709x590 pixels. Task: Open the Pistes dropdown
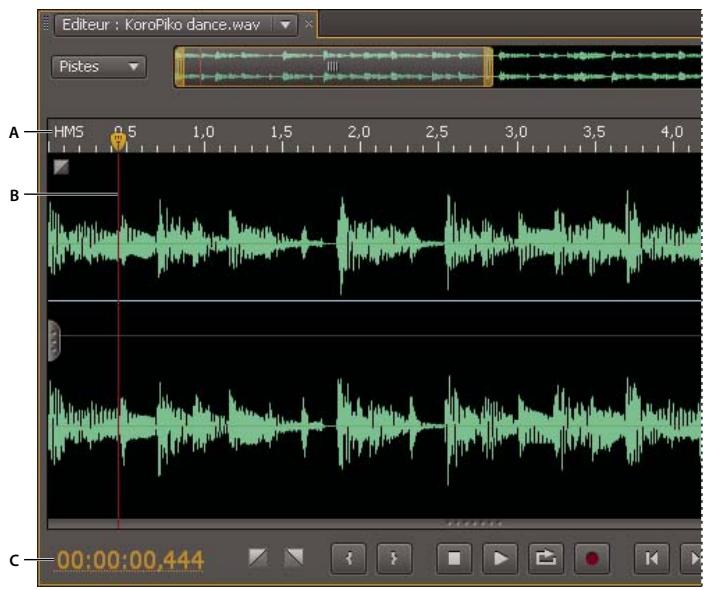pos(99,67)
